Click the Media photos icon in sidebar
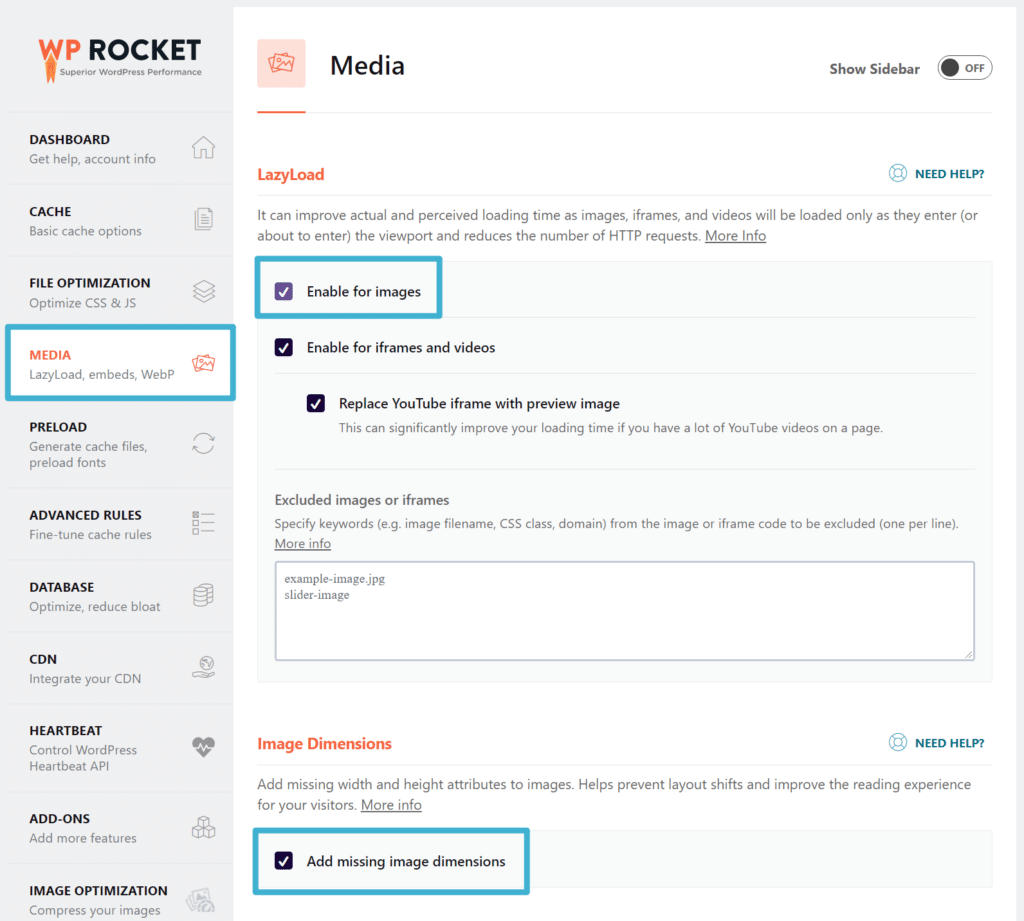The width and height of the screenshot is (1024, 921). click(204, 363)
